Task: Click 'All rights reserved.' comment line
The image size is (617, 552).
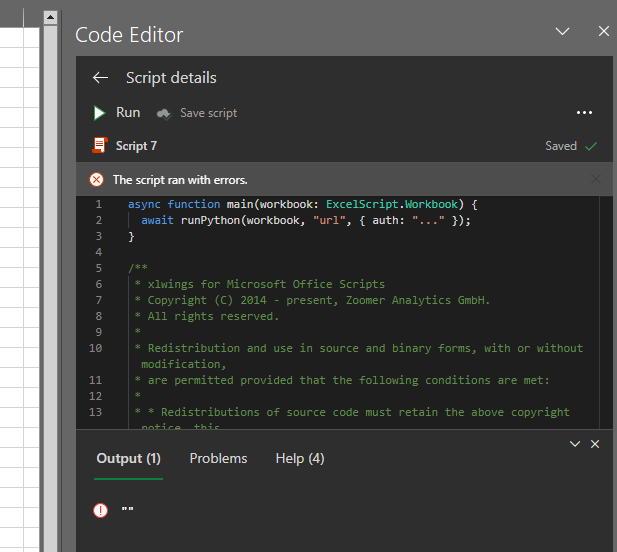Action: (213, 316)
